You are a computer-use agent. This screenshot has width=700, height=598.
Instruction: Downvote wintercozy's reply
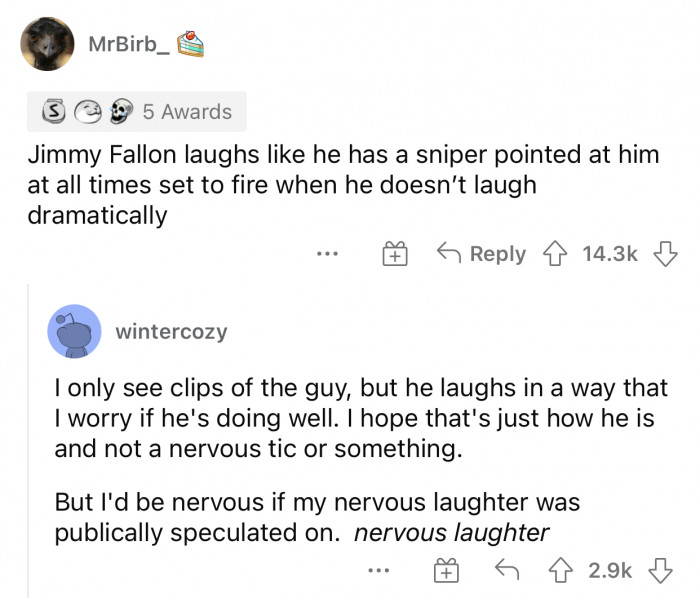point(661,569)
